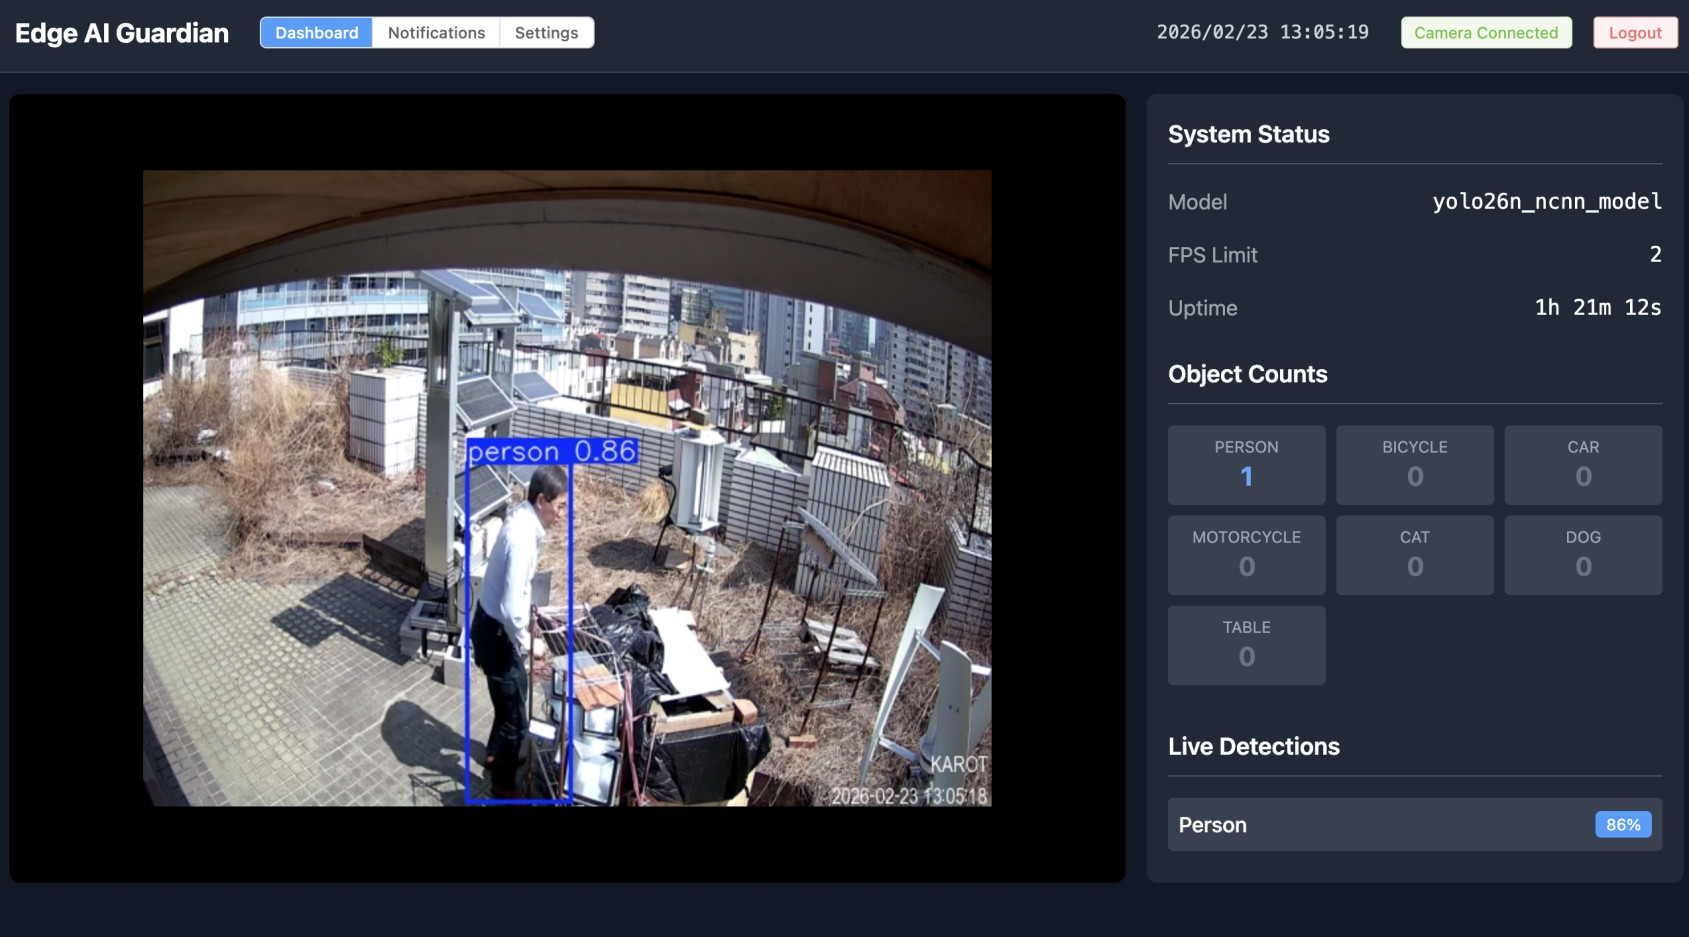The image size is (1689, 937).
Task: Go to the Settings tab
Action: (x=546, y=33)
